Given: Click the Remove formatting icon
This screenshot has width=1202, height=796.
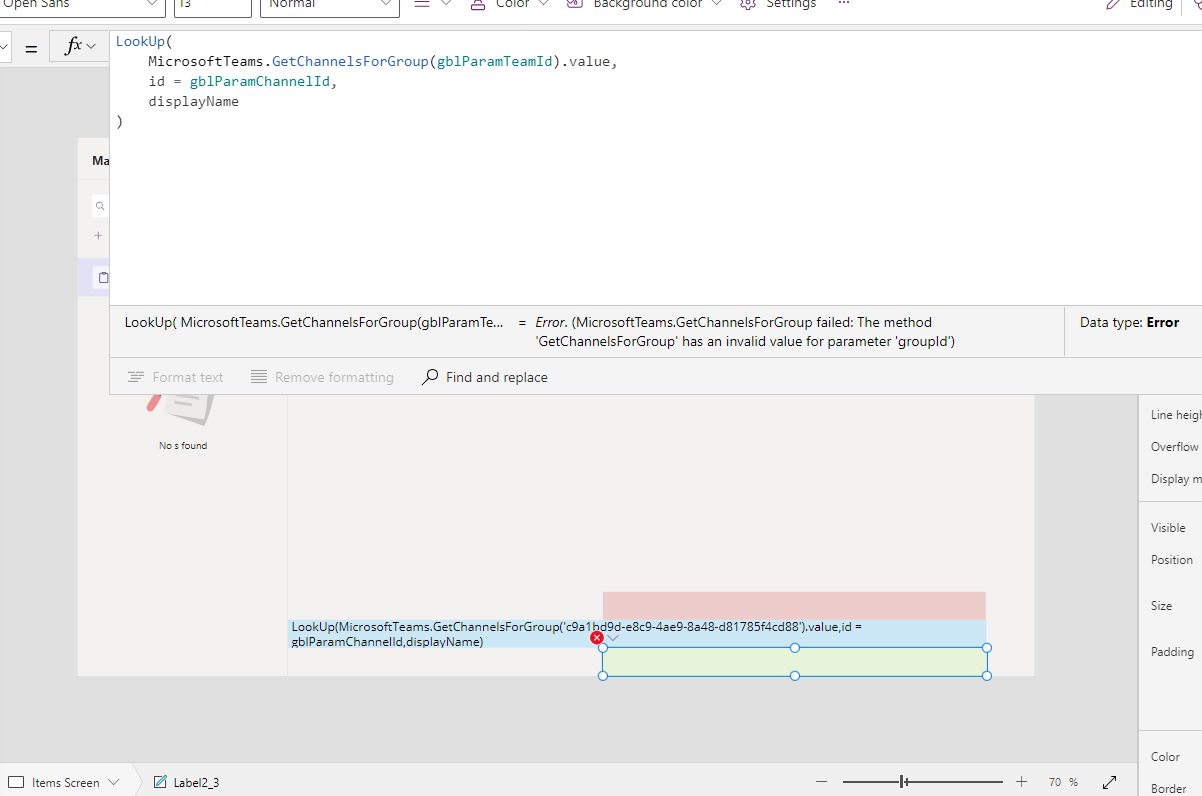Looking at the screenshot, I should (258, 377).
